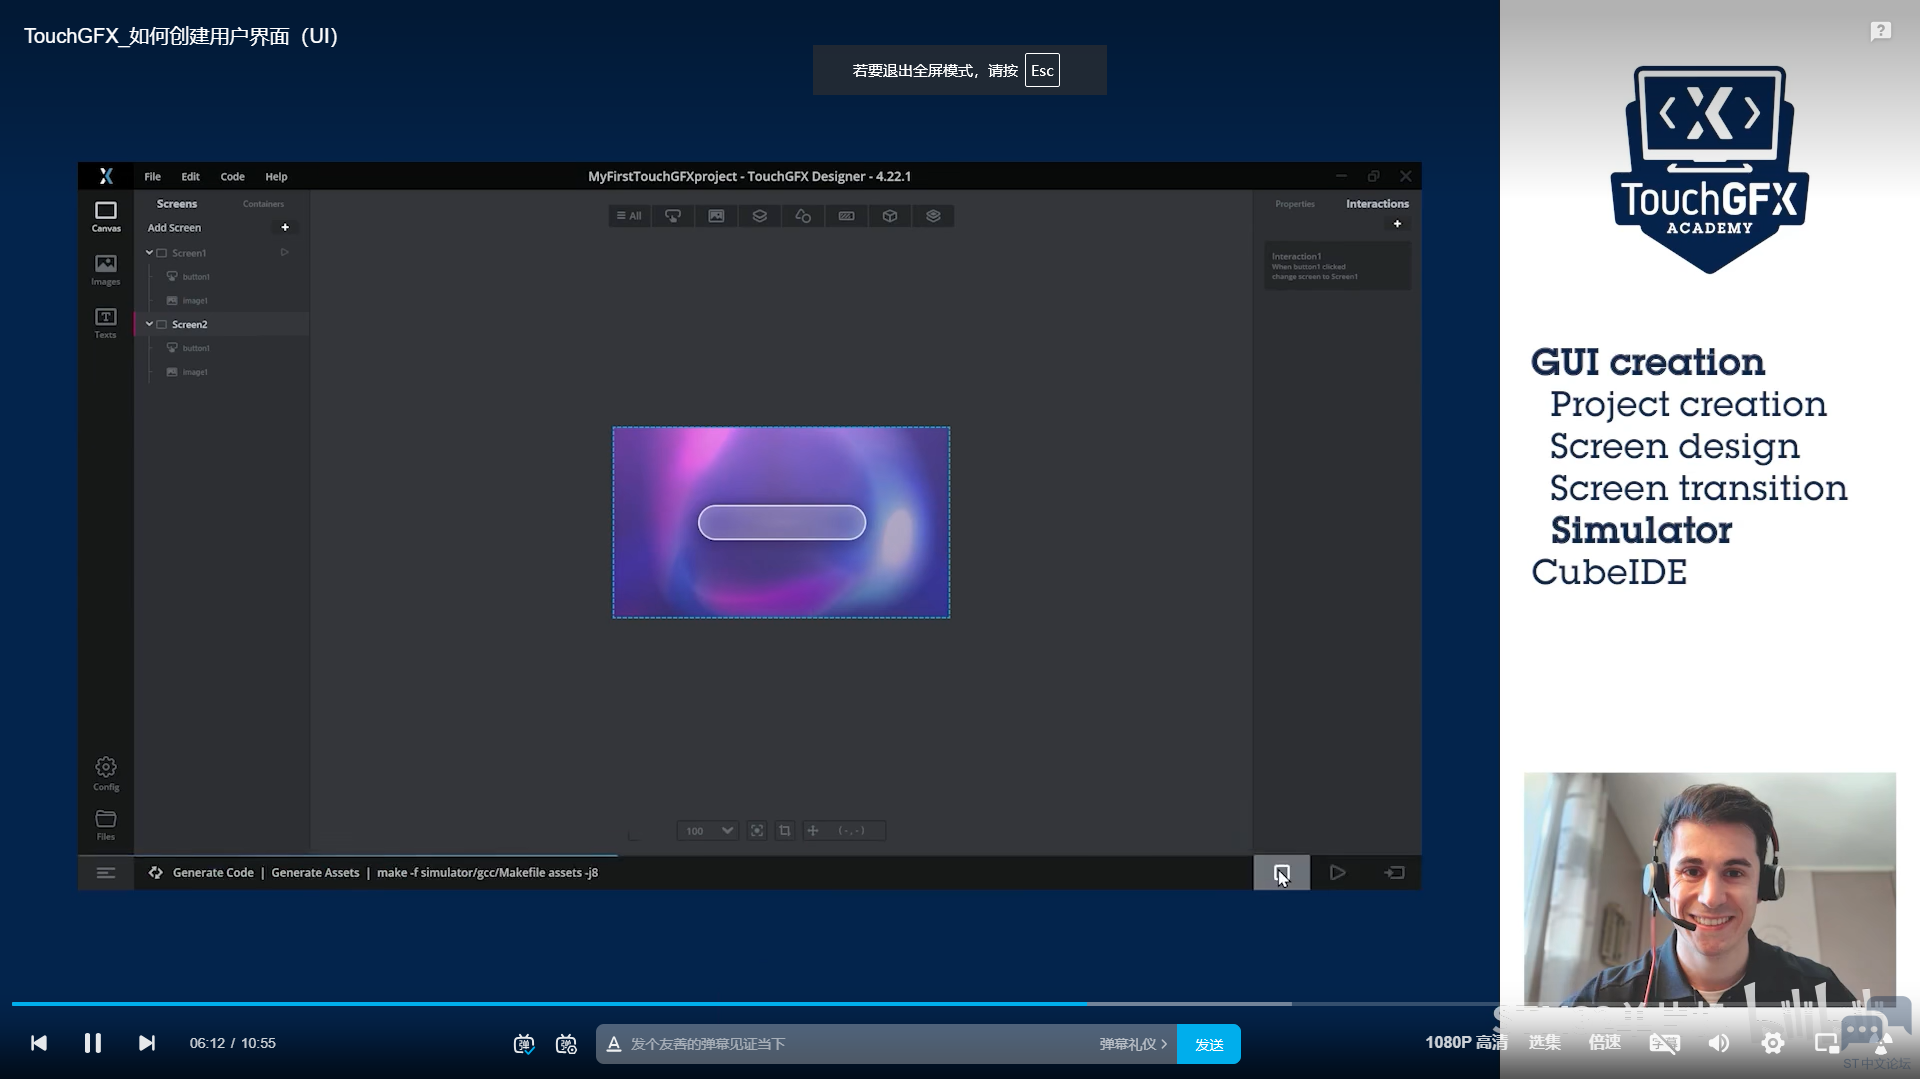Viewport: 1920px width, 1079px height.
Task: Open the canvas zoom 100 dropdown
Action: [707, 830]
